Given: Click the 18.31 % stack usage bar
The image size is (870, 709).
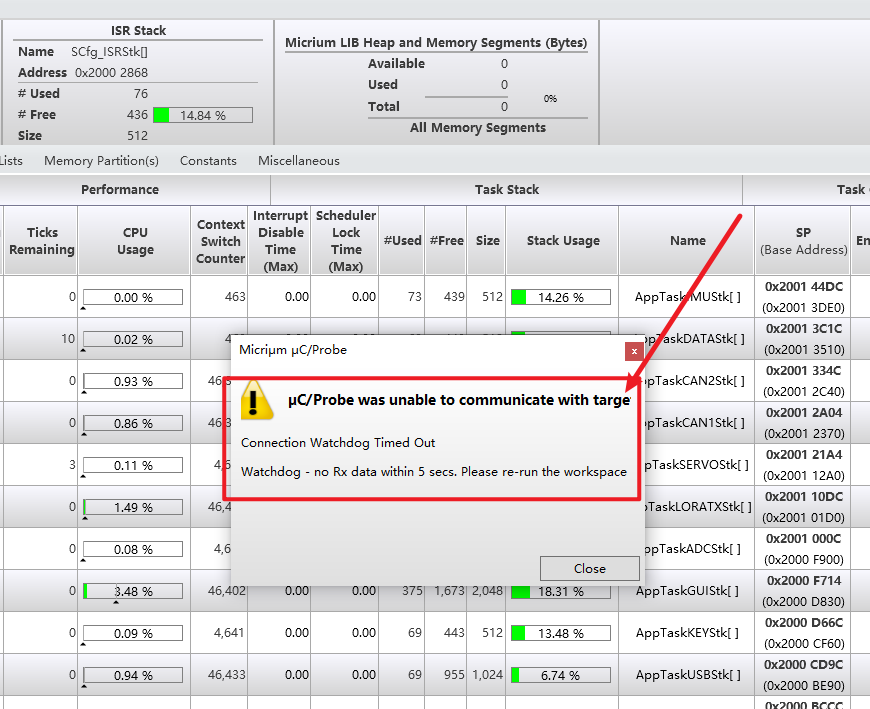Looking at the screenshot, I should tap(560, 591).
